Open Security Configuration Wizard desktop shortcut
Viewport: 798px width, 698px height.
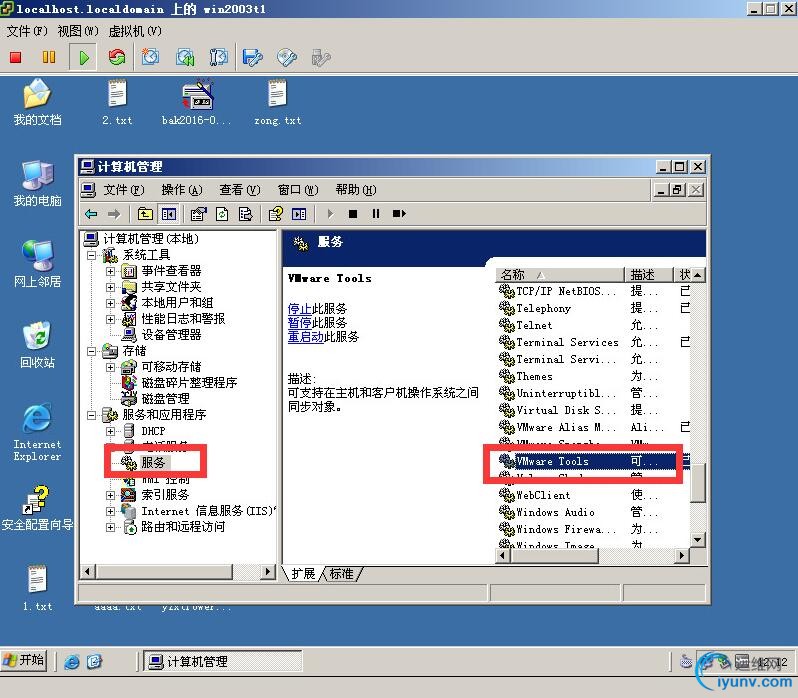37,508
